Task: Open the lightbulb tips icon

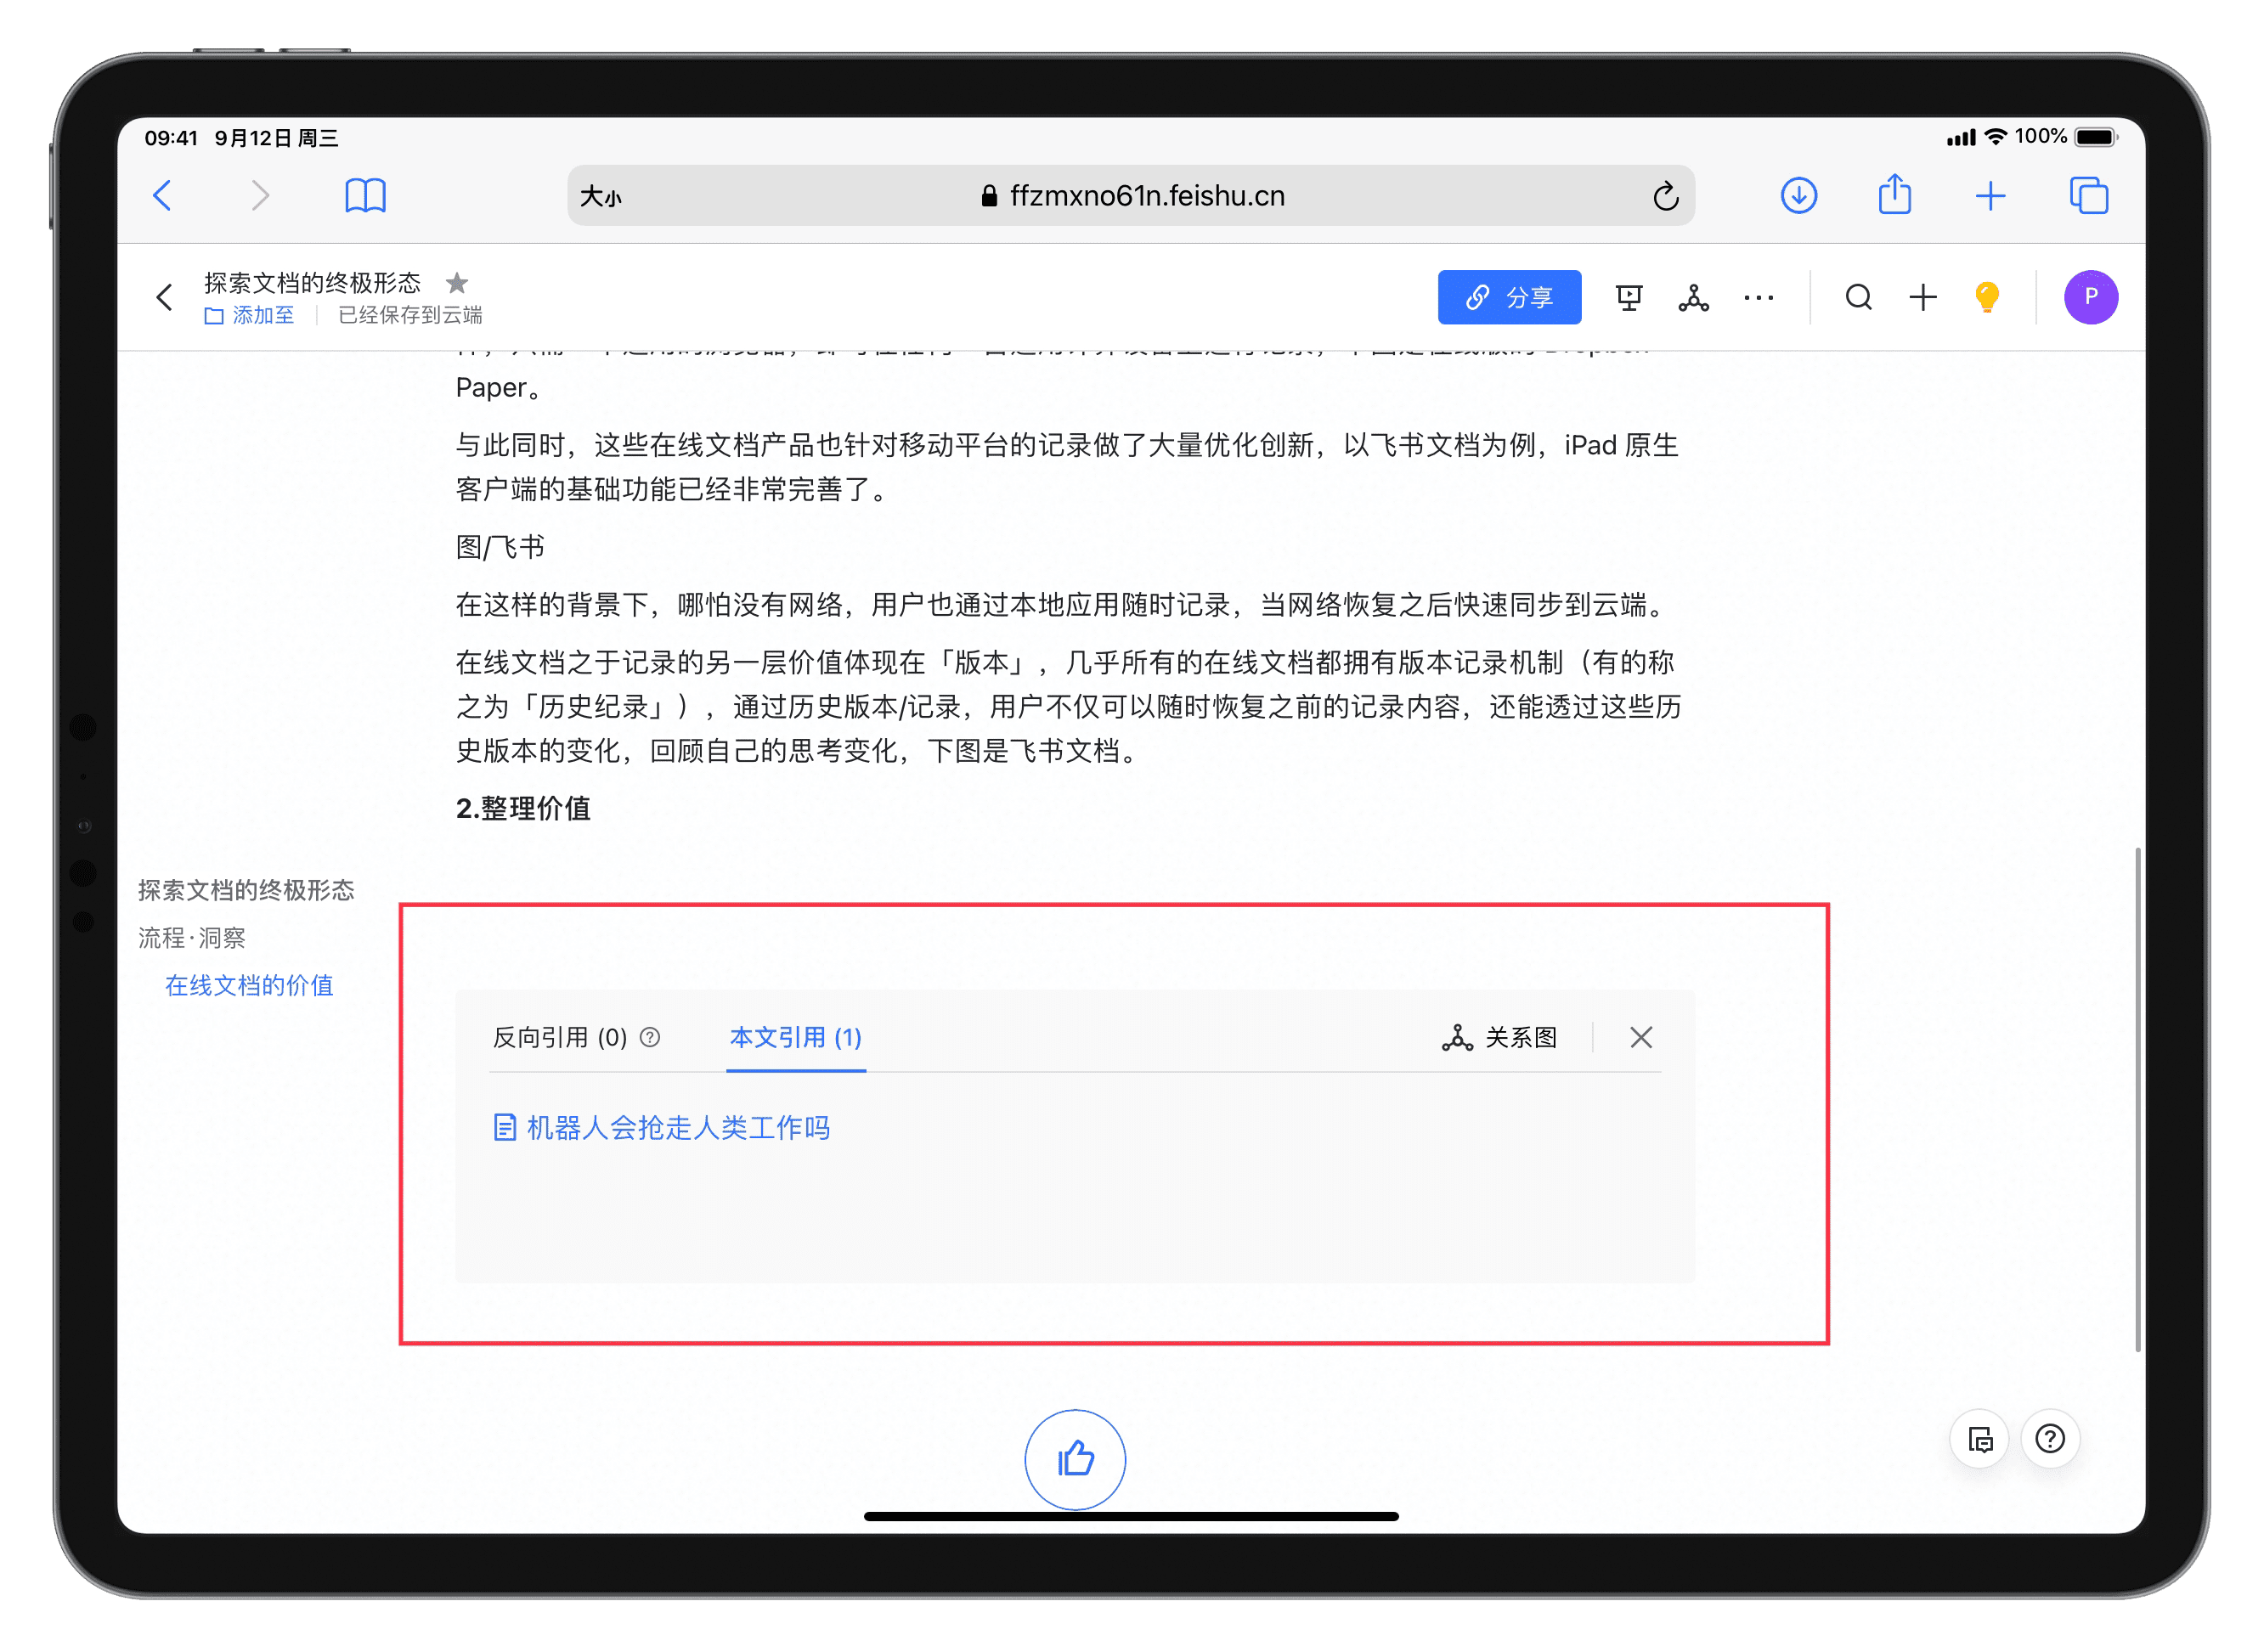Action: point(1987,297)
